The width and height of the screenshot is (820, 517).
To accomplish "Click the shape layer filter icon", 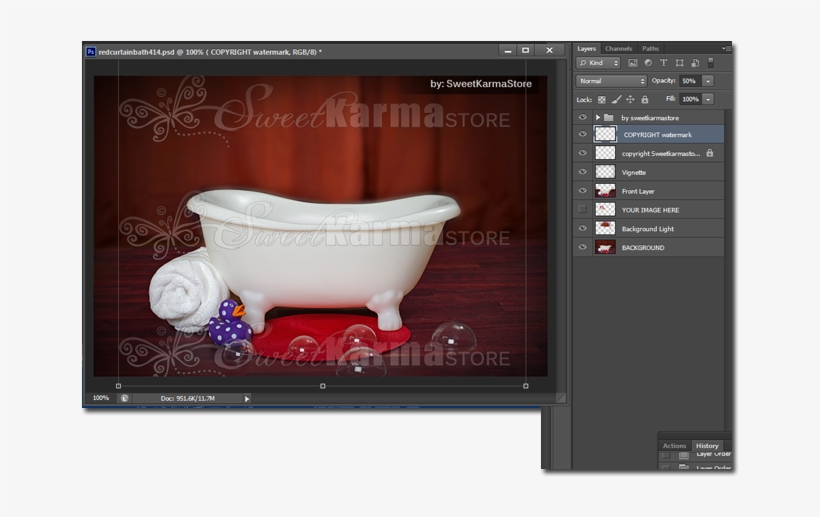I will pos(679,63).
